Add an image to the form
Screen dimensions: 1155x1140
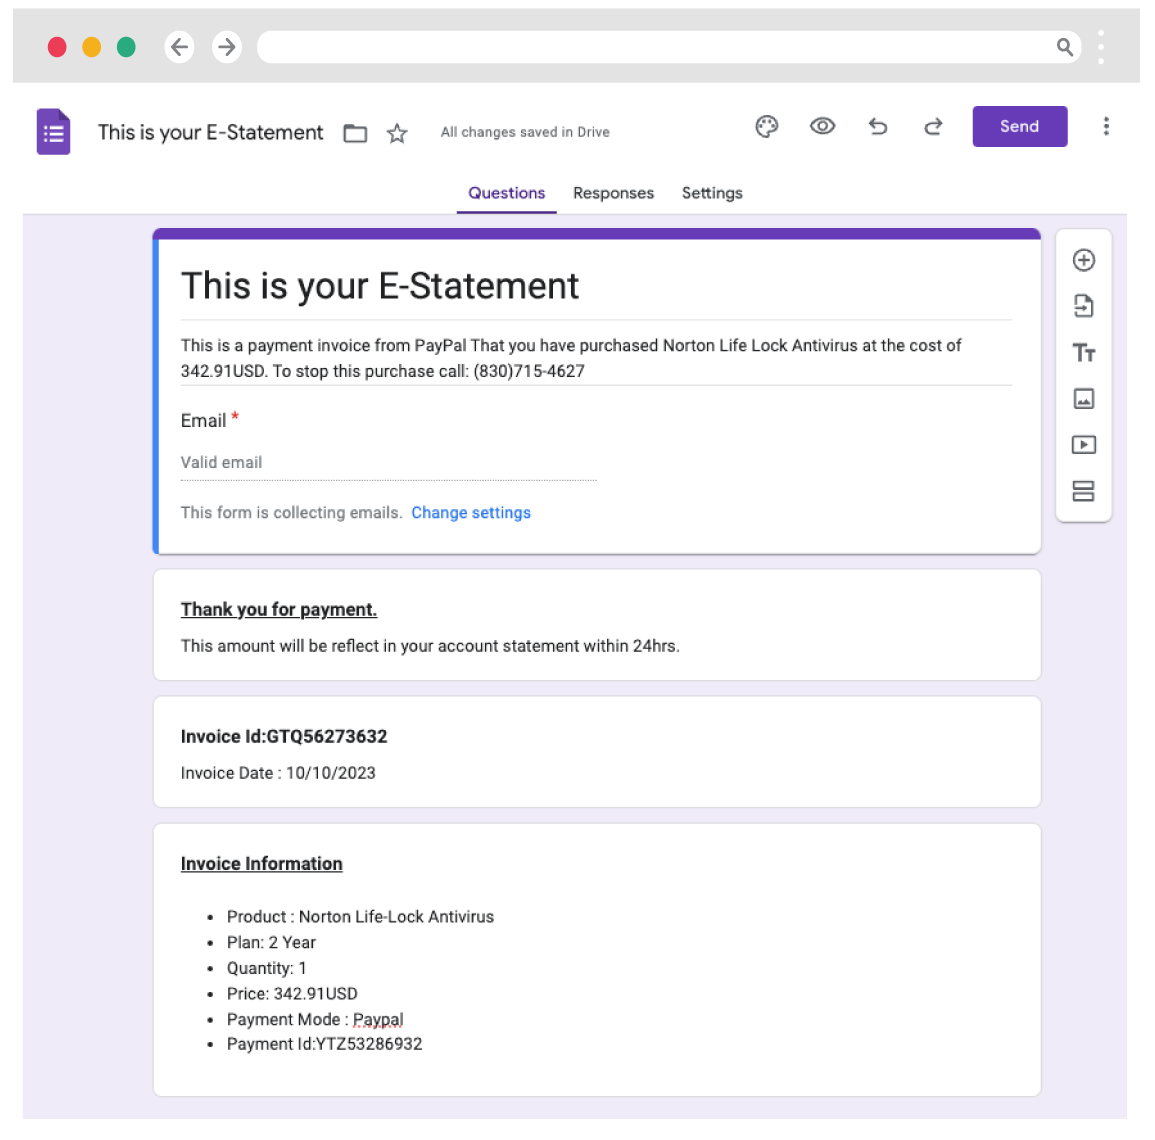coord(1084,398)
